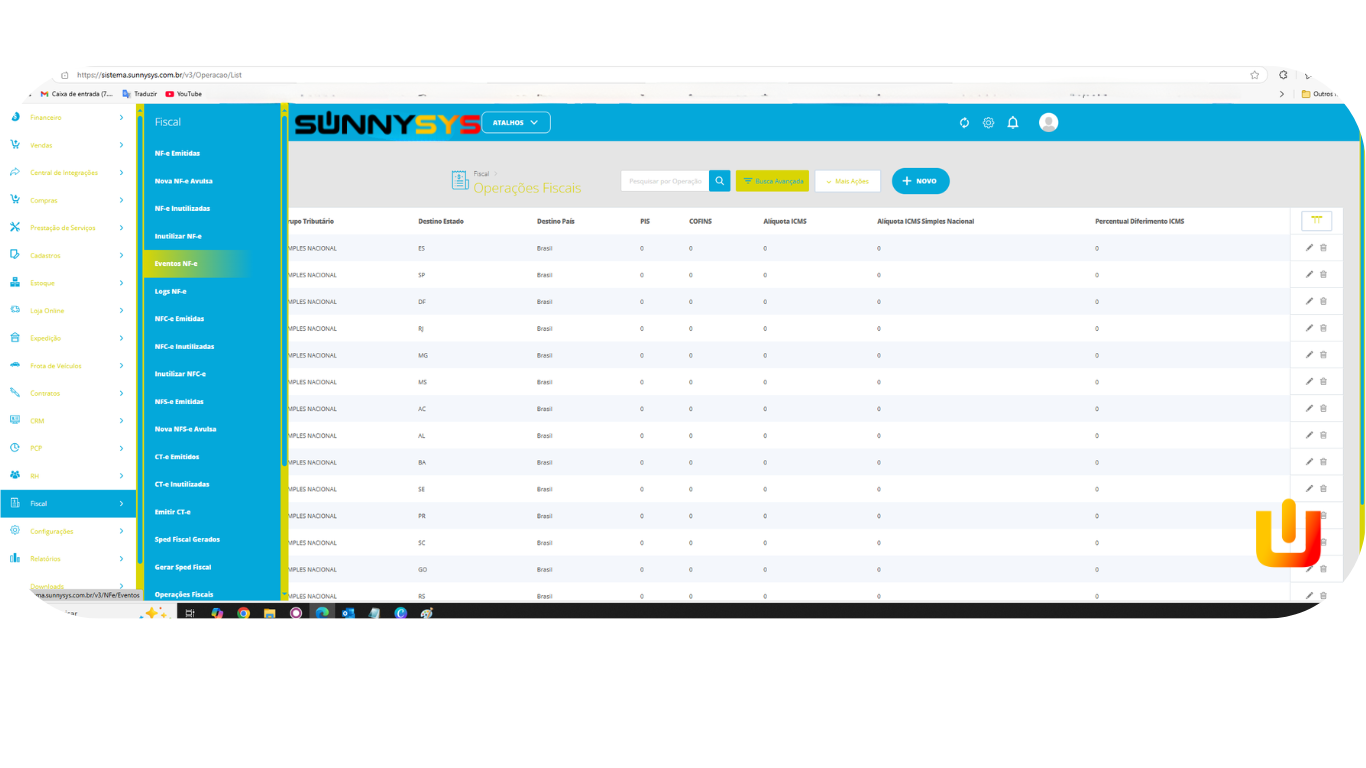
Task: Delete the SP row with the trash icon
Action: [1323, 274]
